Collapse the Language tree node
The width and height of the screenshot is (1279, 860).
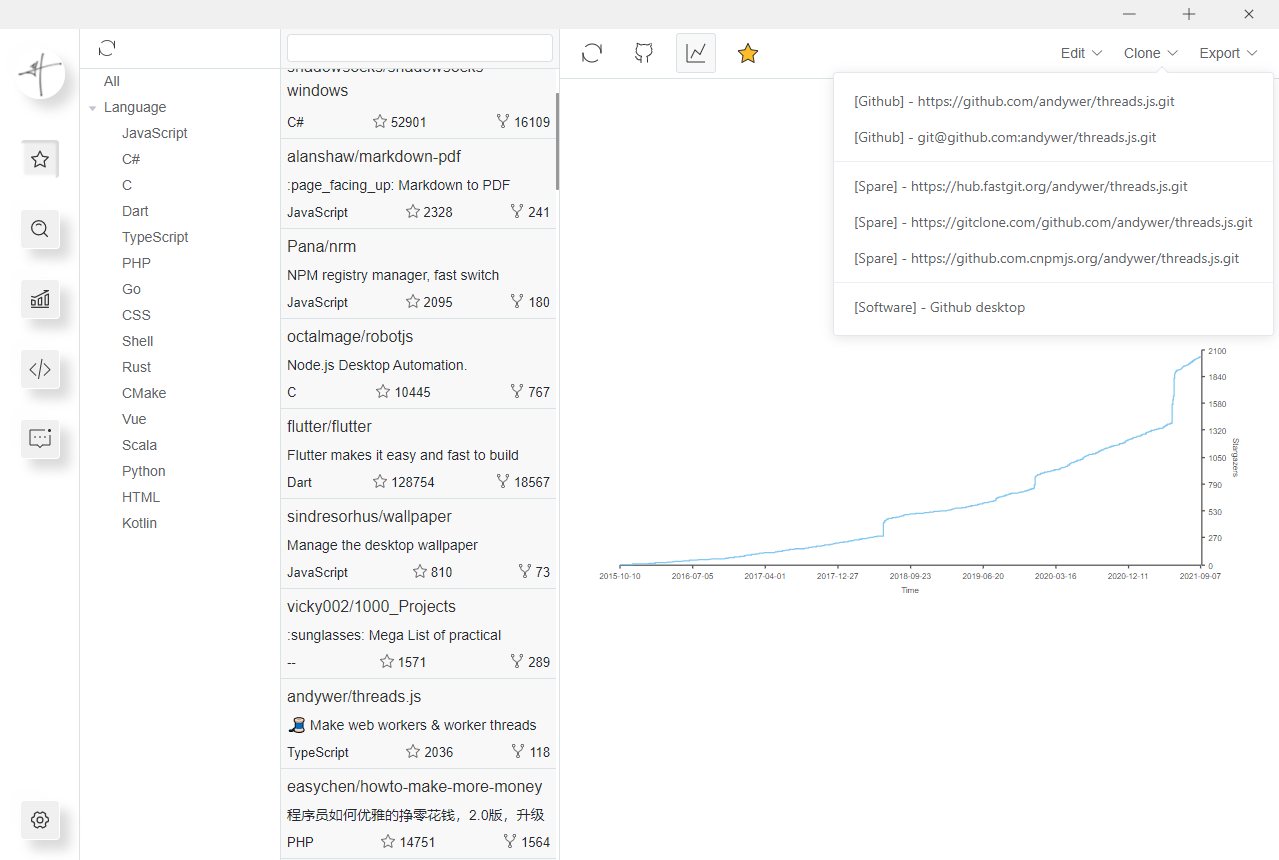[x=92, y=108]
